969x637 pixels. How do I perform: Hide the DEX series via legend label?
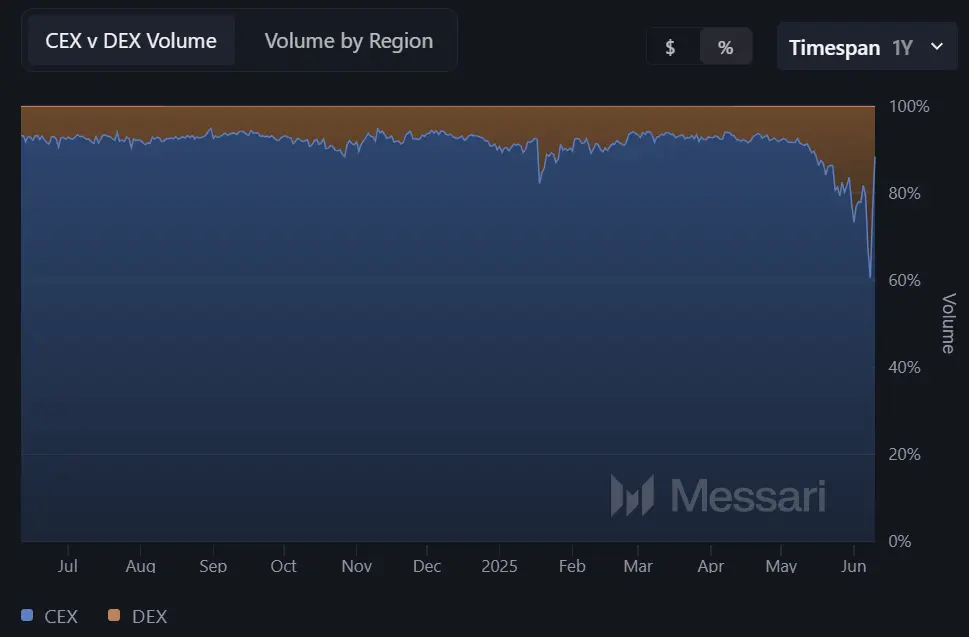[149, 616]
